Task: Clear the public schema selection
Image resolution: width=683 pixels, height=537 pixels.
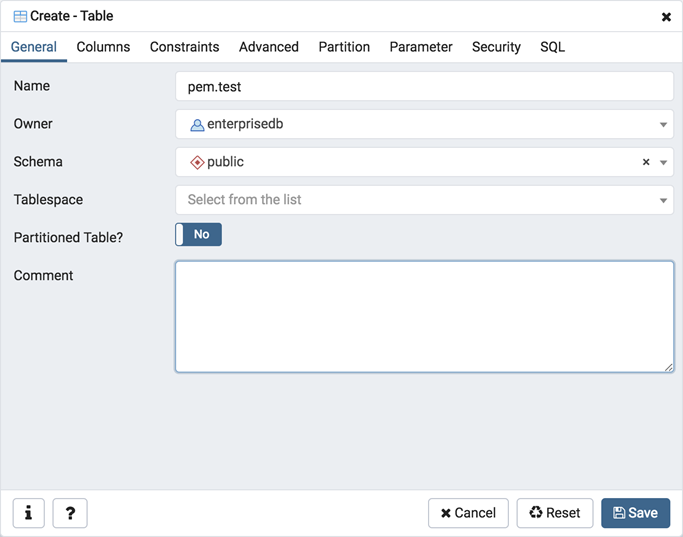Action: tap(646, 162)
